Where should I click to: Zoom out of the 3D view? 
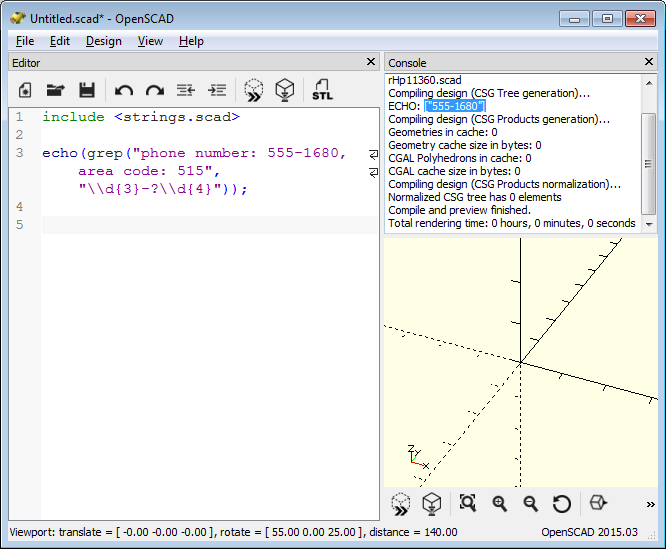pyautogui.click(x=531, y=504)
